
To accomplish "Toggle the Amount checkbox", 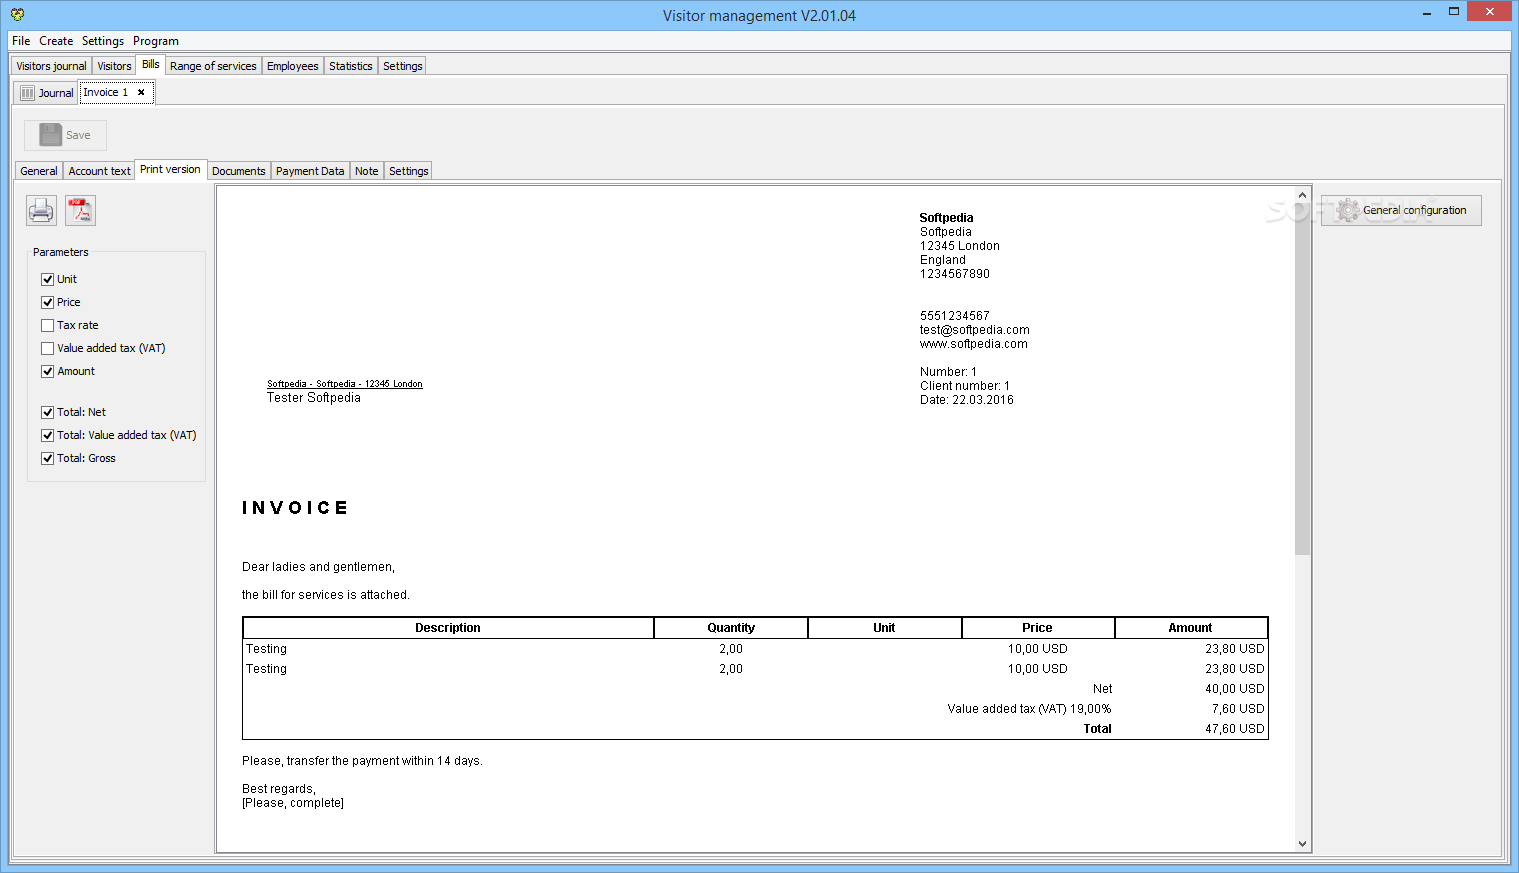I will click(x=47, y=371).
